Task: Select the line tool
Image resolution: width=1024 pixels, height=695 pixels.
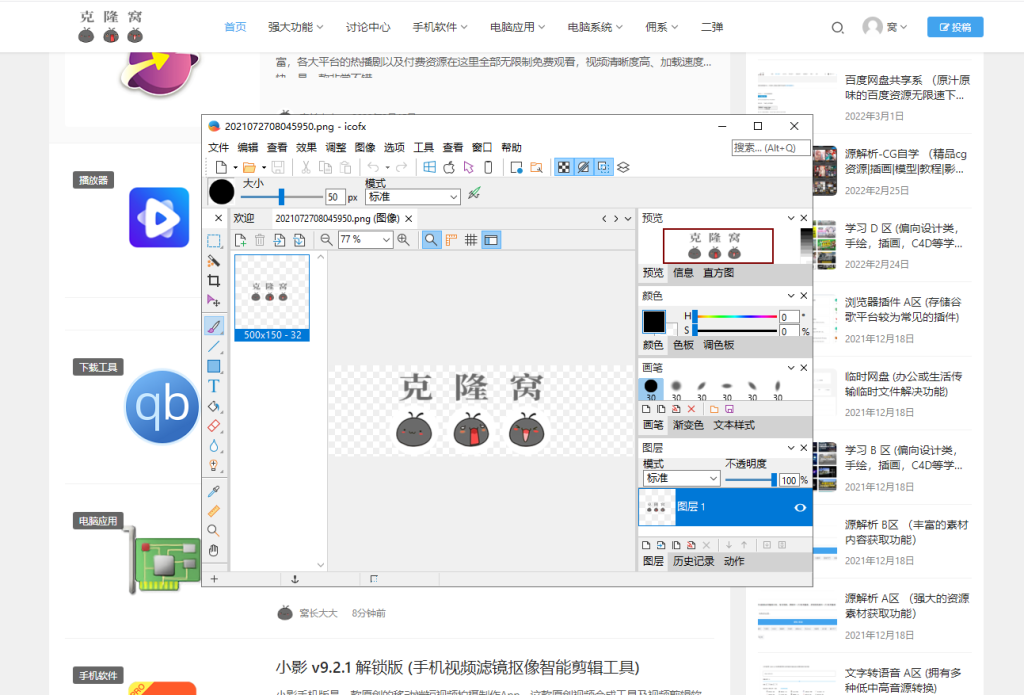Action: click(x=214, y=346)
